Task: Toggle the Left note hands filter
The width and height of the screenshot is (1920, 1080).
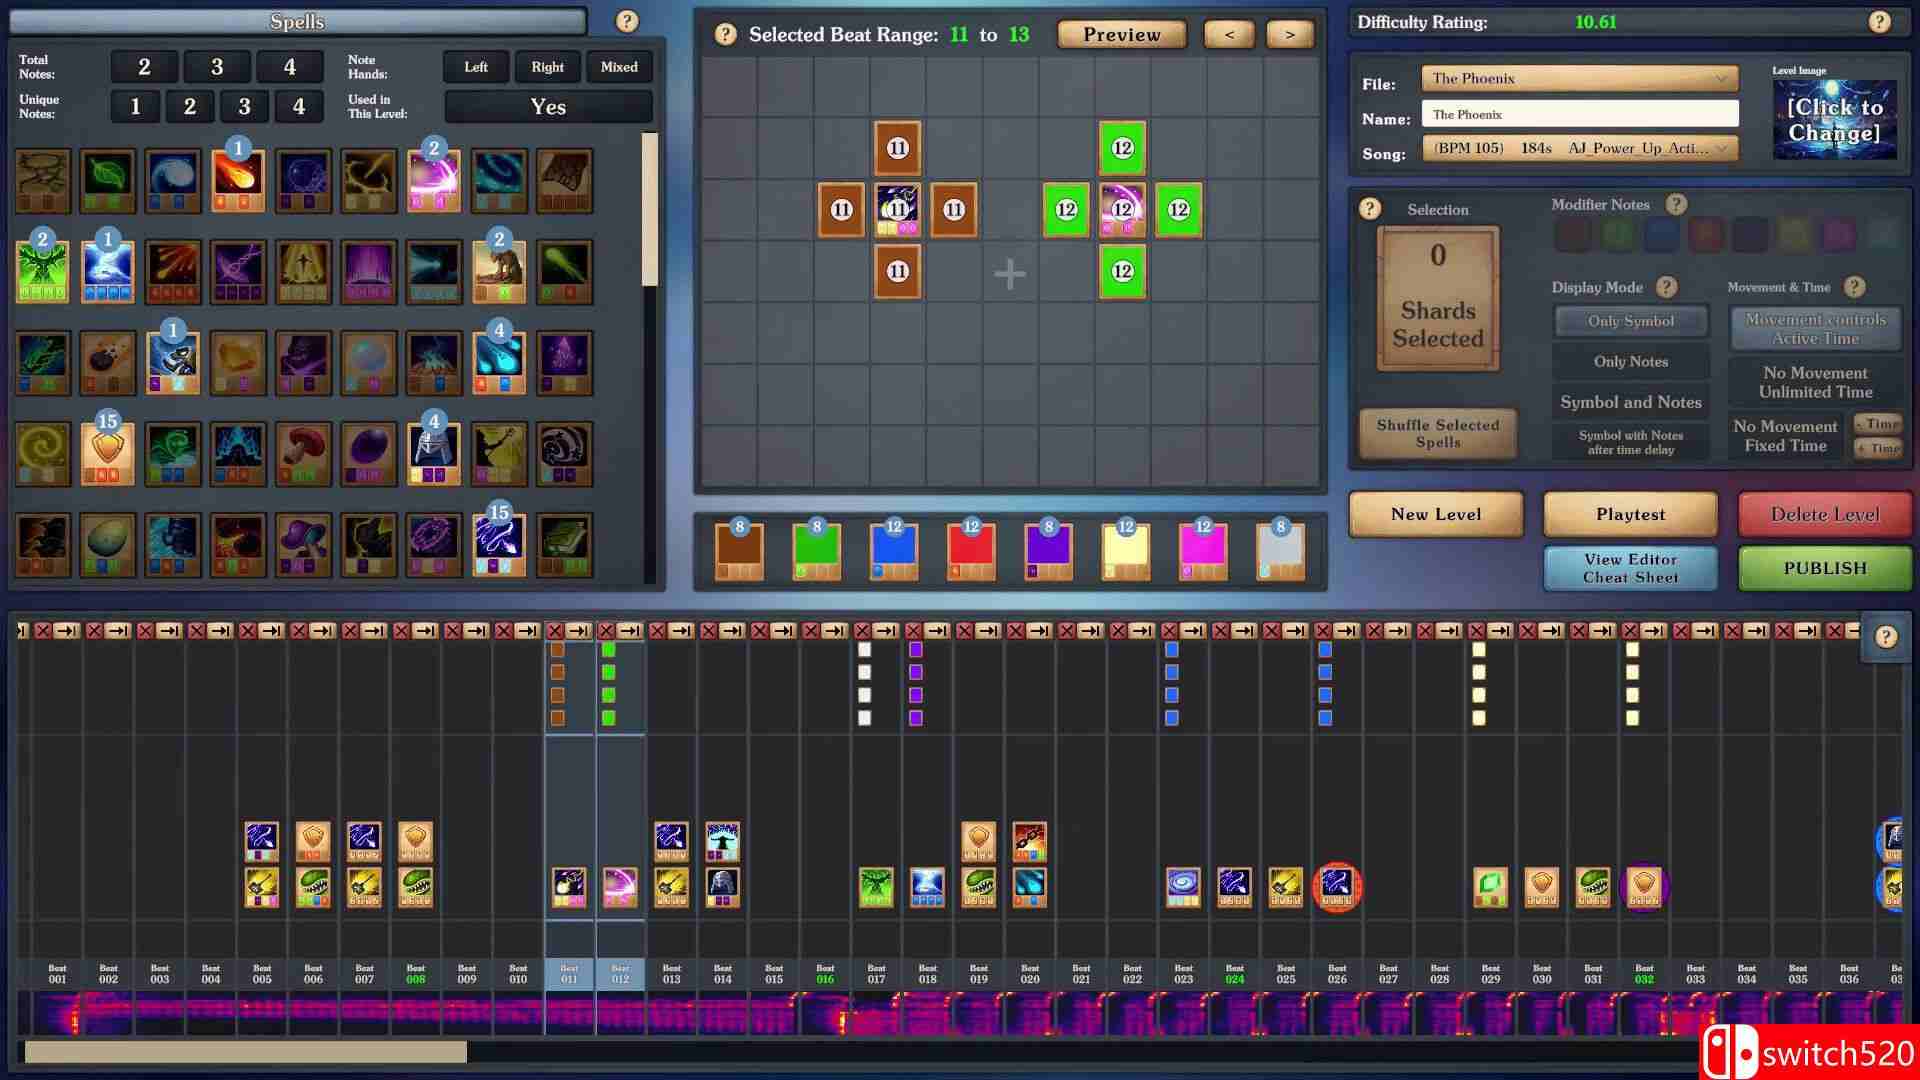Action: click(x=476, y=67)
